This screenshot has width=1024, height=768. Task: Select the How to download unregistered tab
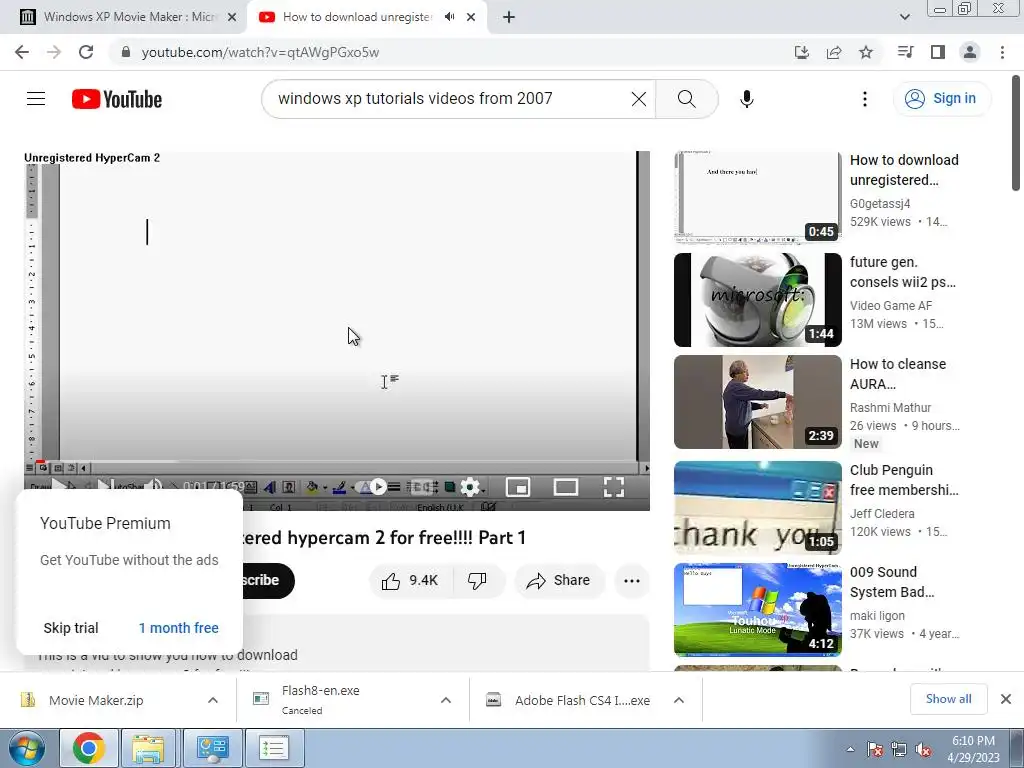click(x=357, y=17)
